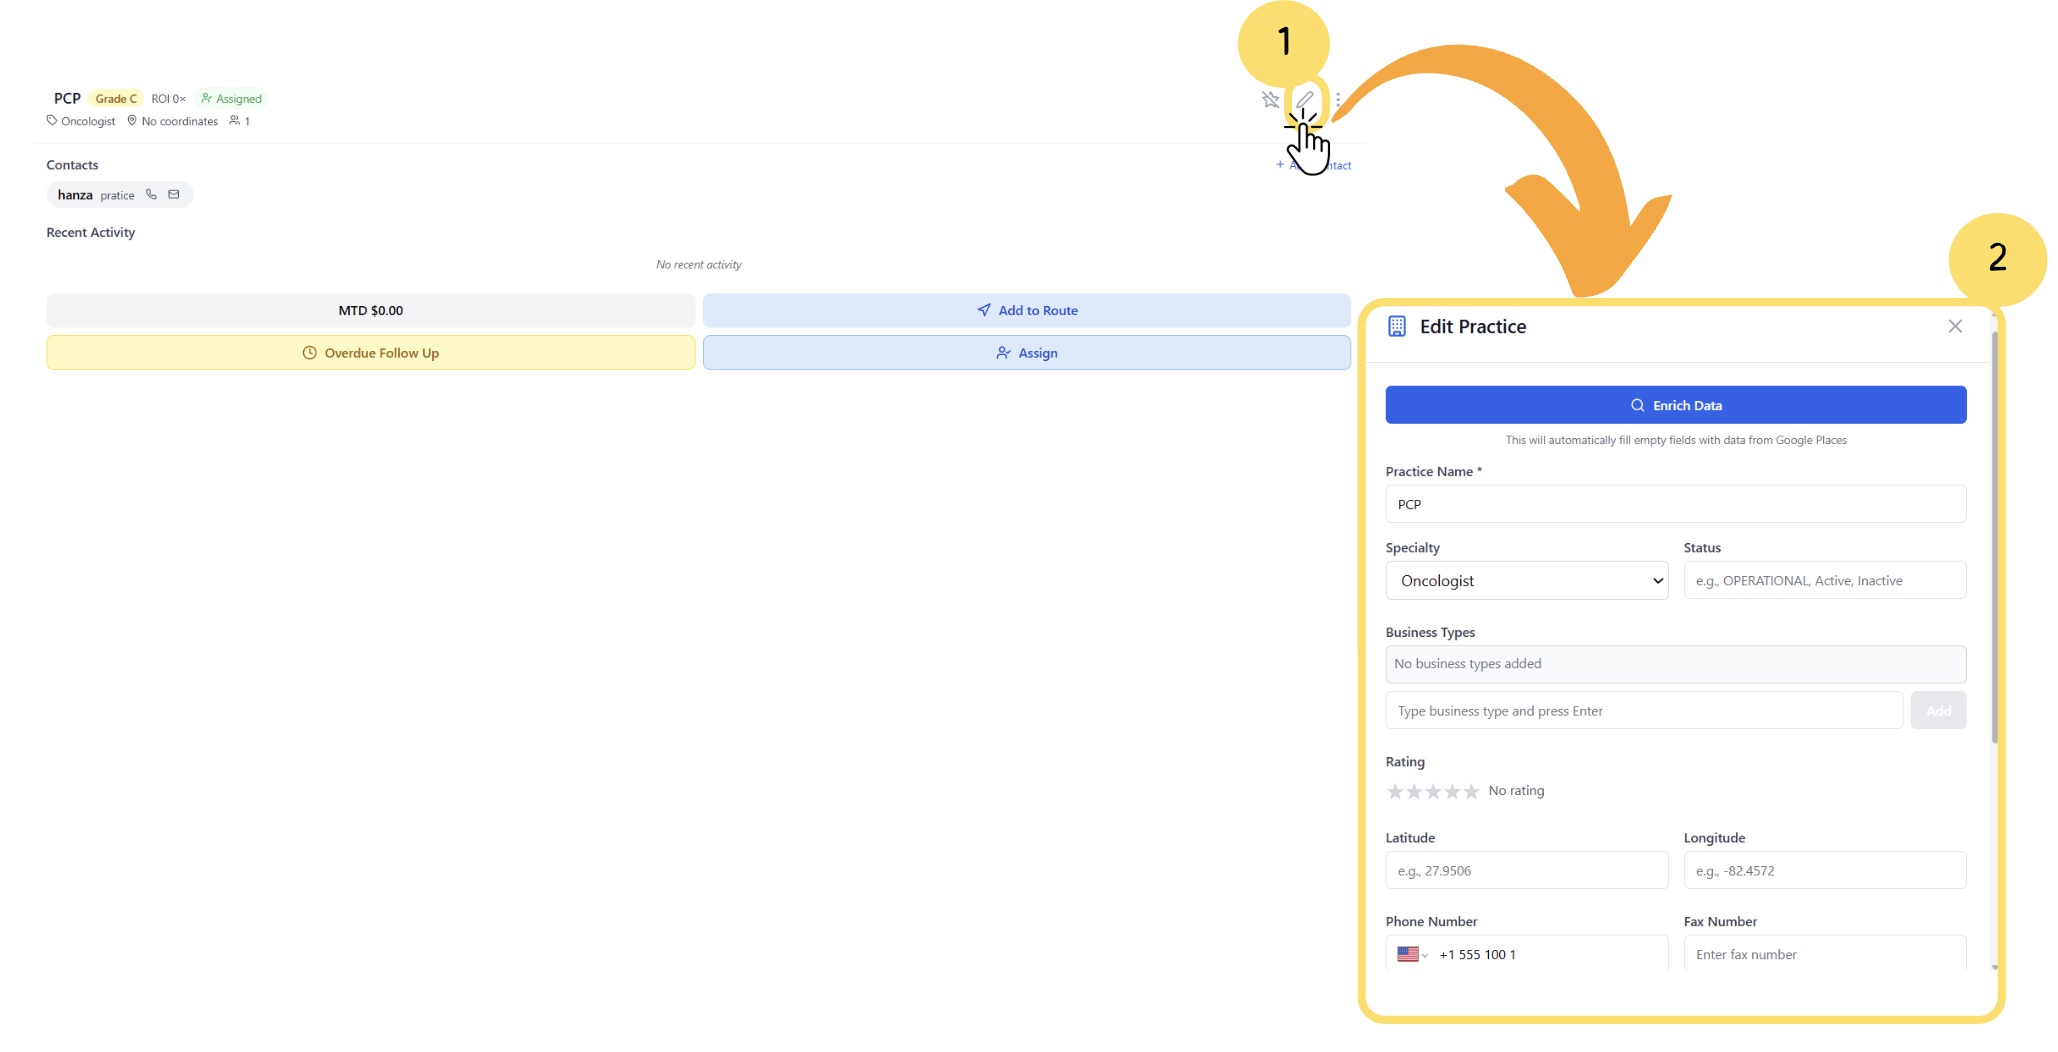Click the Add to Route button

[1026, 311]
